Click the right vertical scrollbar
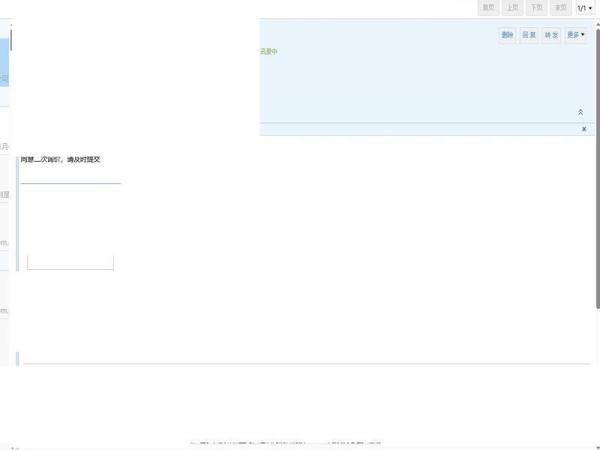This screenshot has width=600, height=450. 597,200
